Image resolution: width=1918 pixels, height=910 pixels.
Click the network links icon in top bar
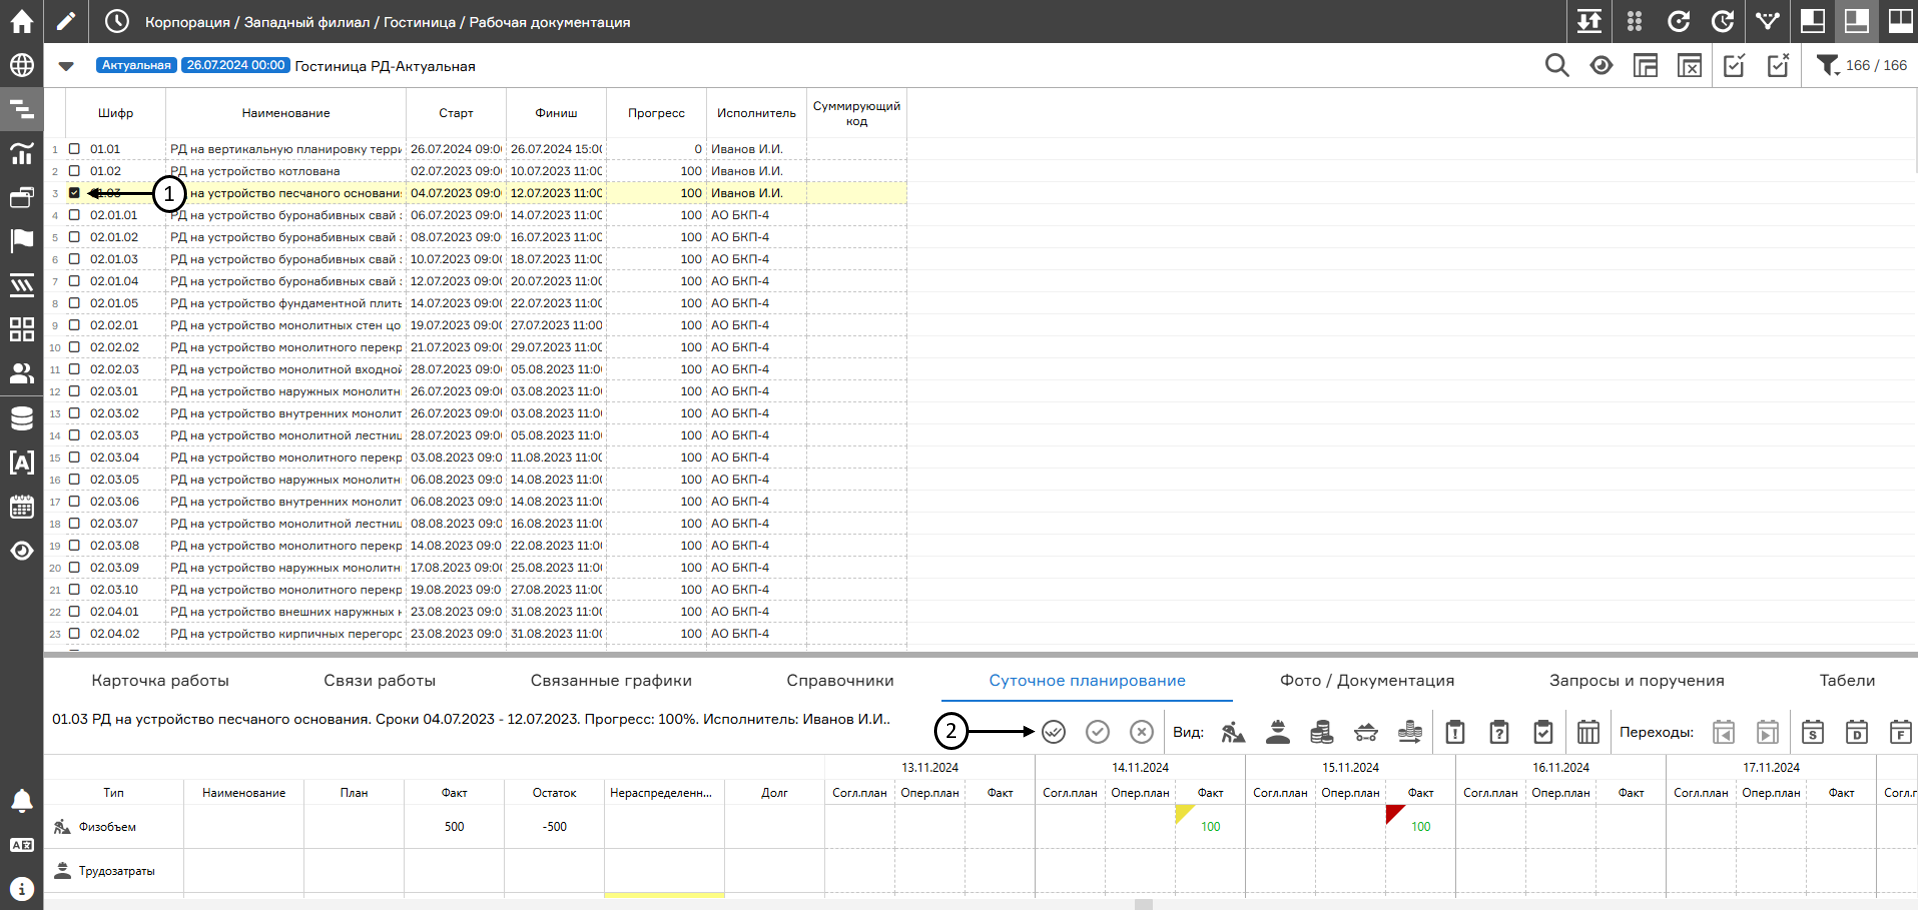click(x=1767, y=21)
